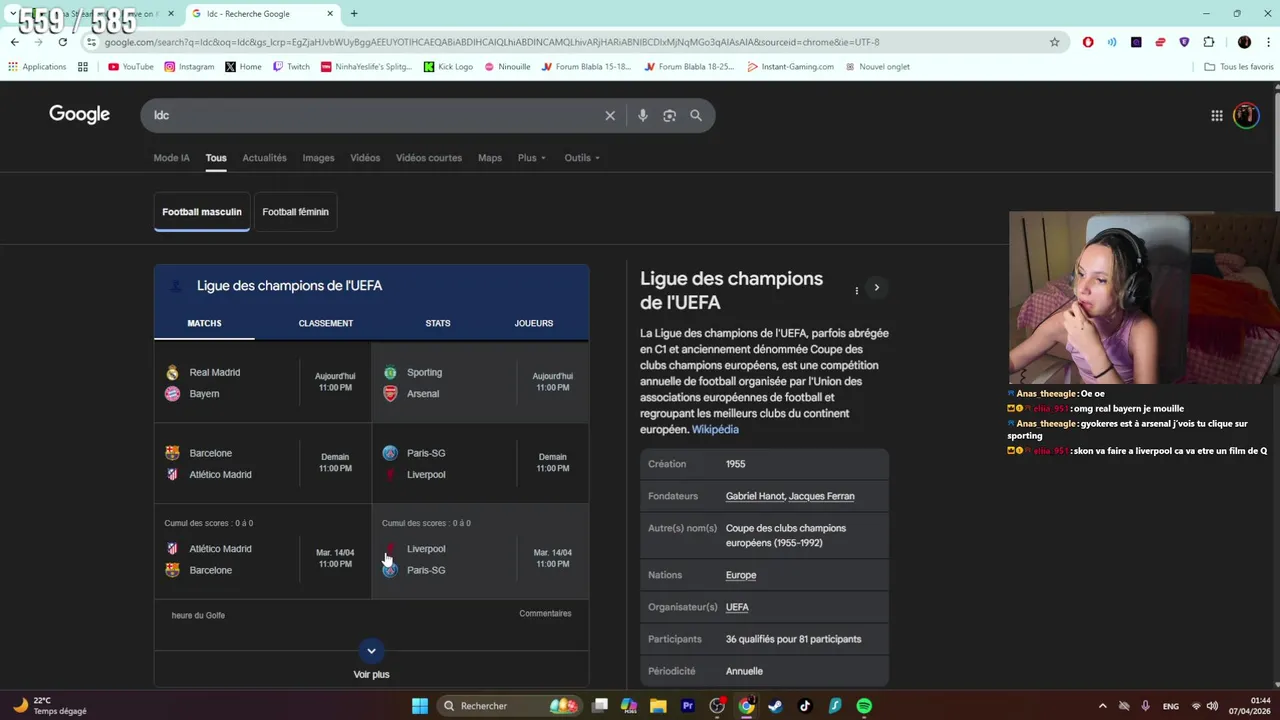Open more options in the knowledge panel
This screenshot has height=720, width=1280.
[x=856, y=290]
